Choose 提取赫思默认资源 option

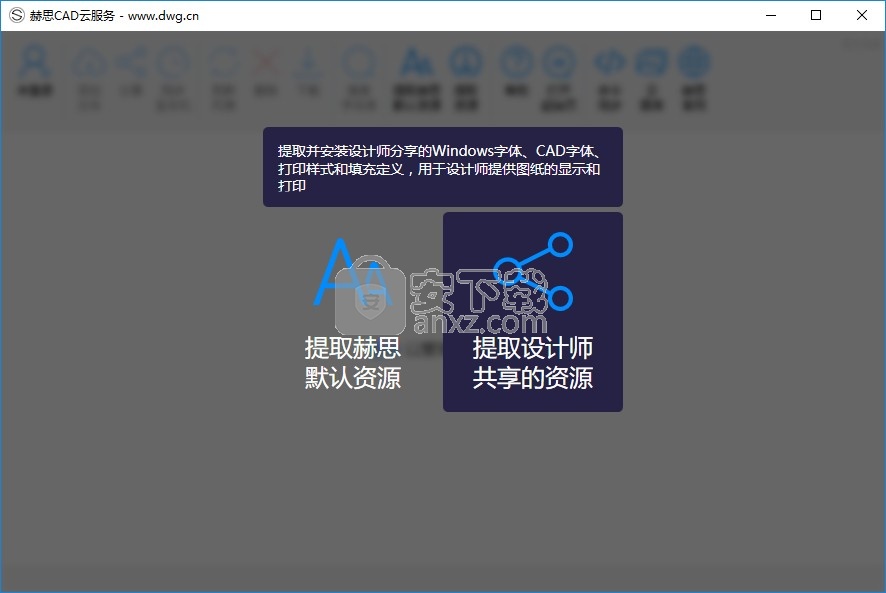click(353, 312)
